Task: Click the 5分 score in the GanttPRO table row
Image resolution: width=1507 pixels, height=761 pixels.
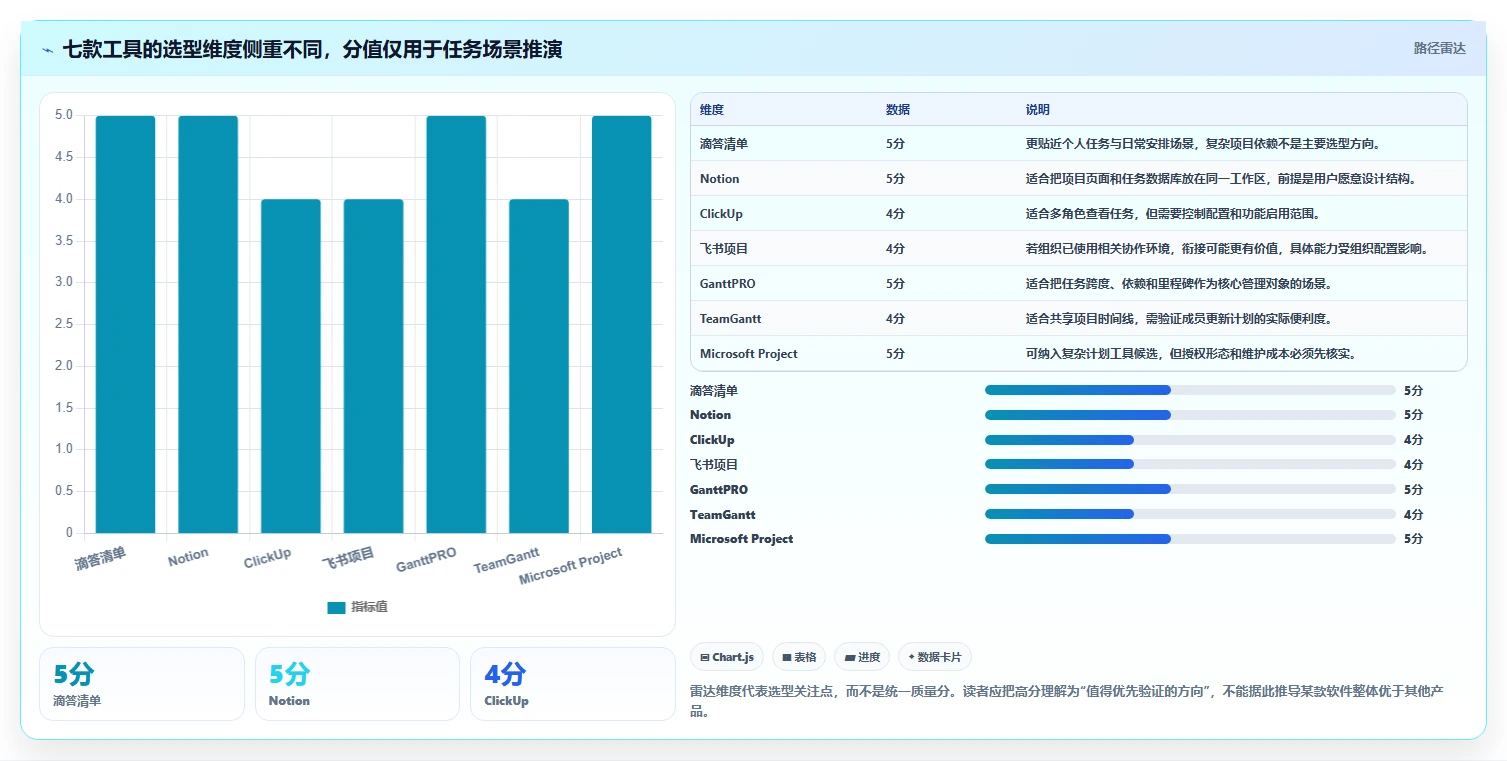Action: (895, 284)
